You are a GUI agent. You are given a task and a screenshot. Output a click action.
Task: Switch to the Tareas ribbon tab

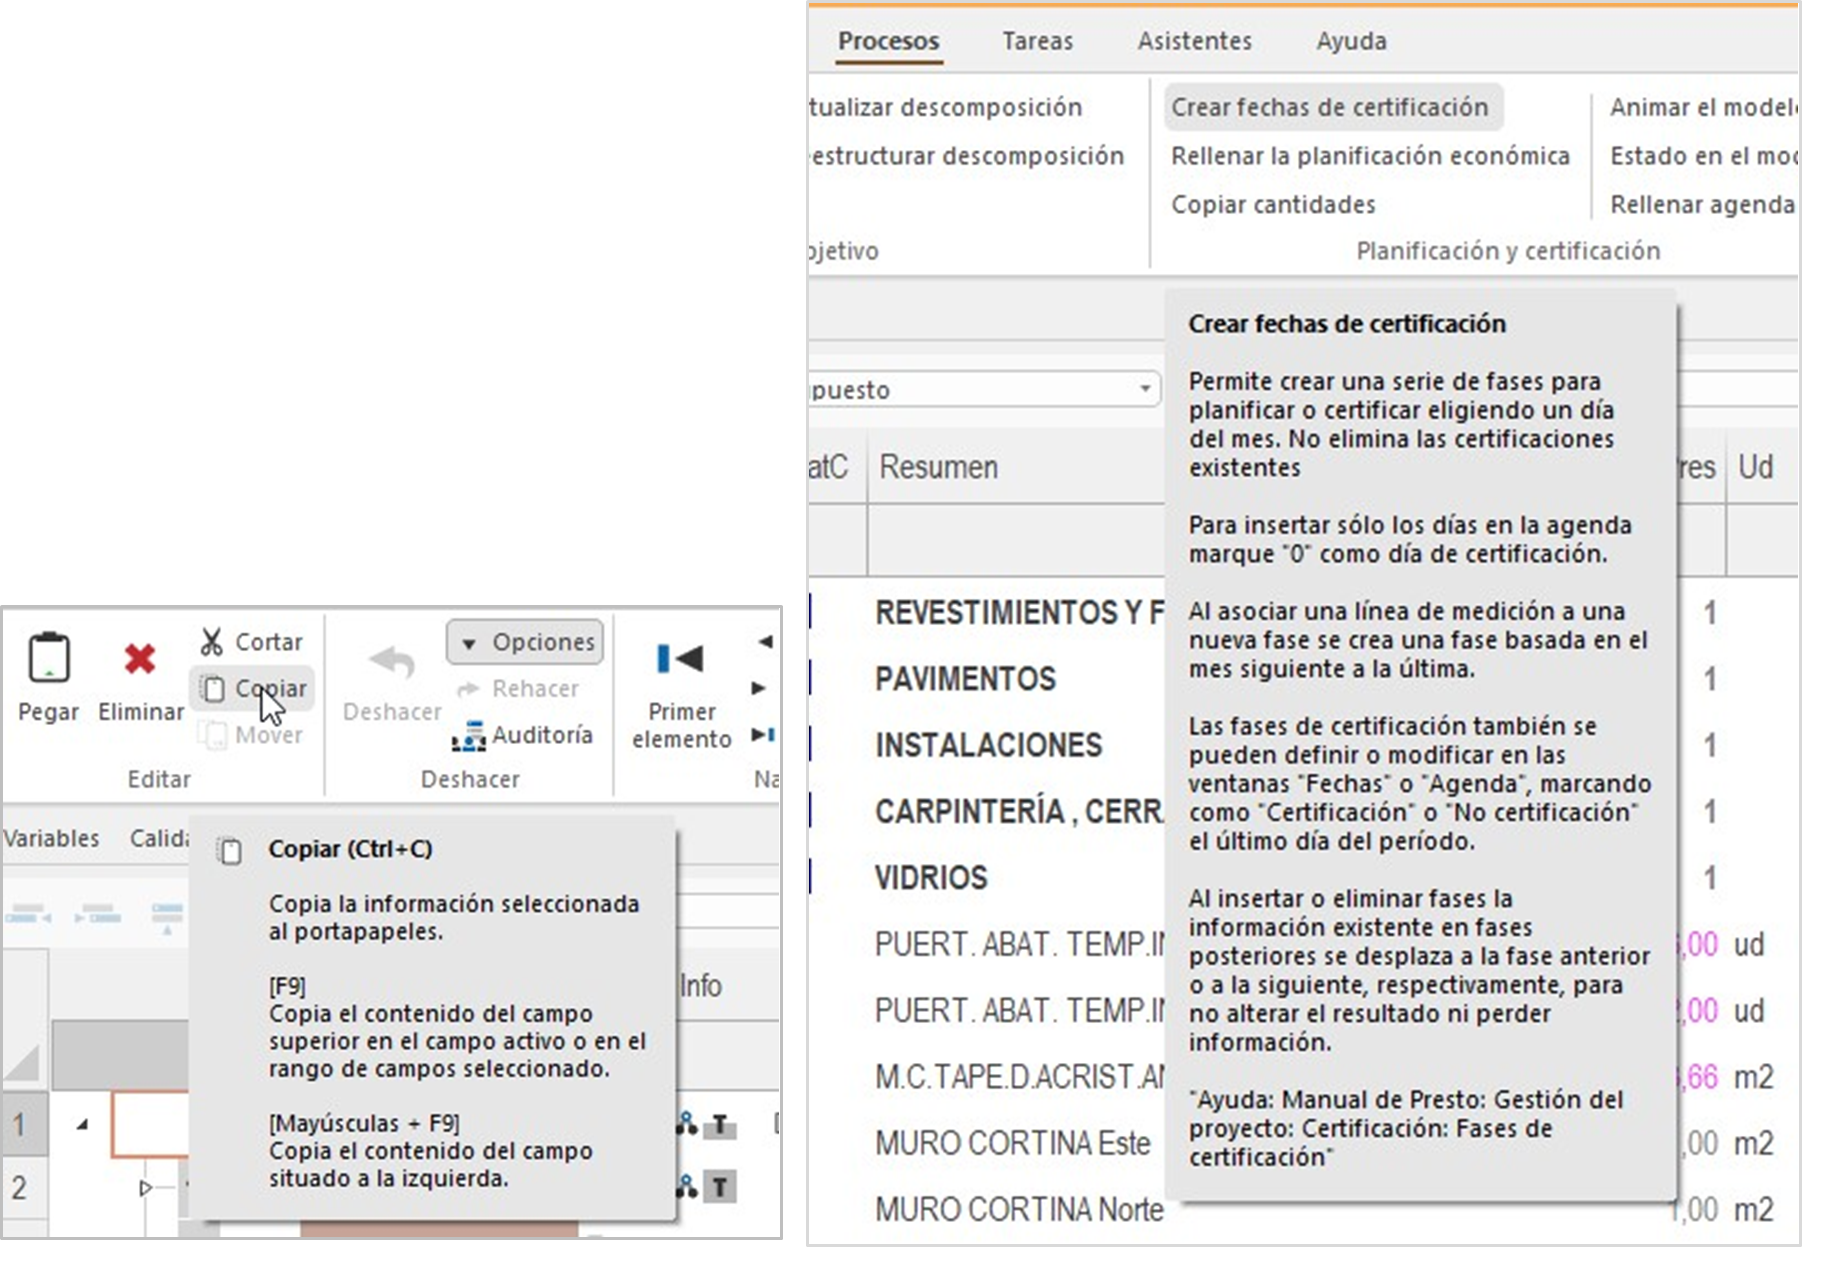[x=1037, y=42]
